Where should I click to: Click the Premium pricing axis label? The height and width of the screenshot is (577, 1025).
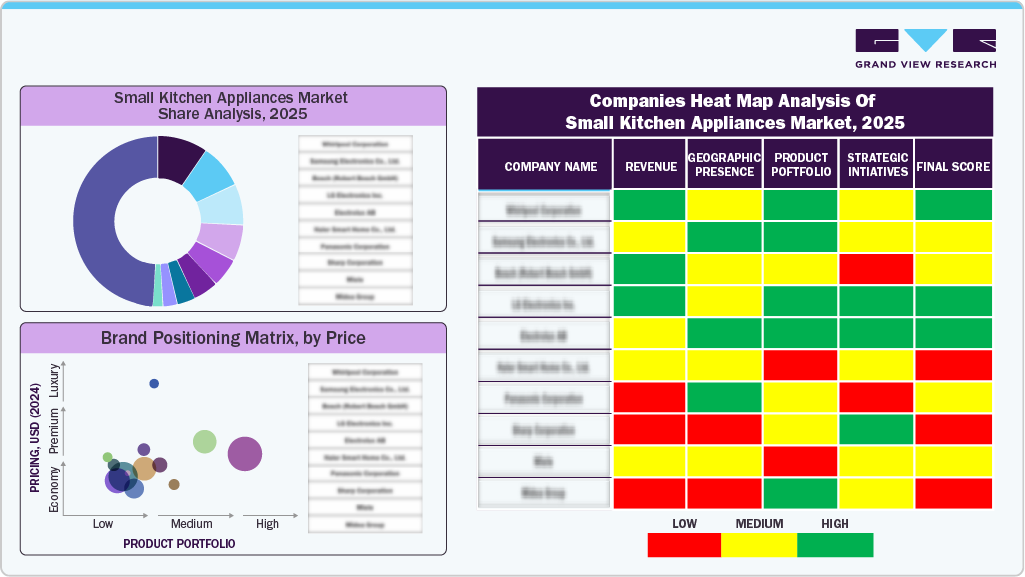[x=54, y=431]
